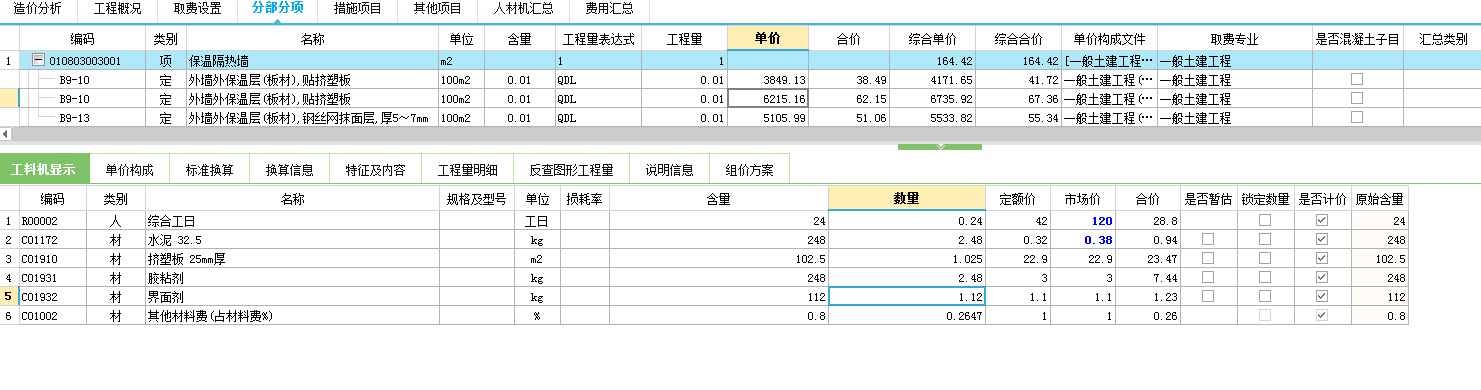Select the quantity cell 1.12 for 界面剂
1481x390 pixels.
906,297
